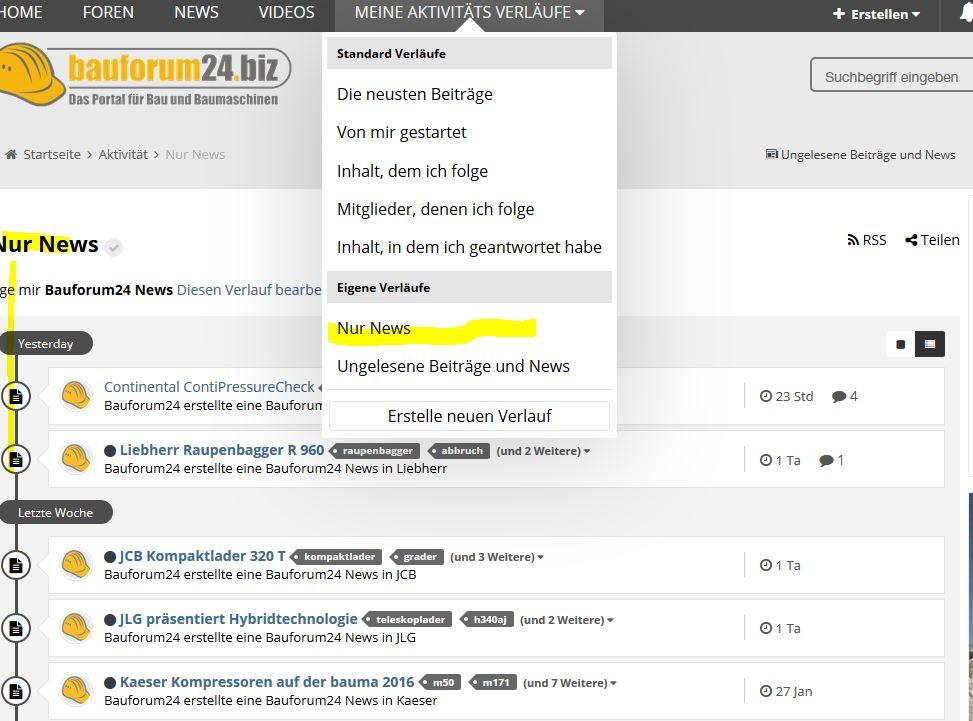Click the h340aj tag
973x721 pixels.
[x=488, y=620]
